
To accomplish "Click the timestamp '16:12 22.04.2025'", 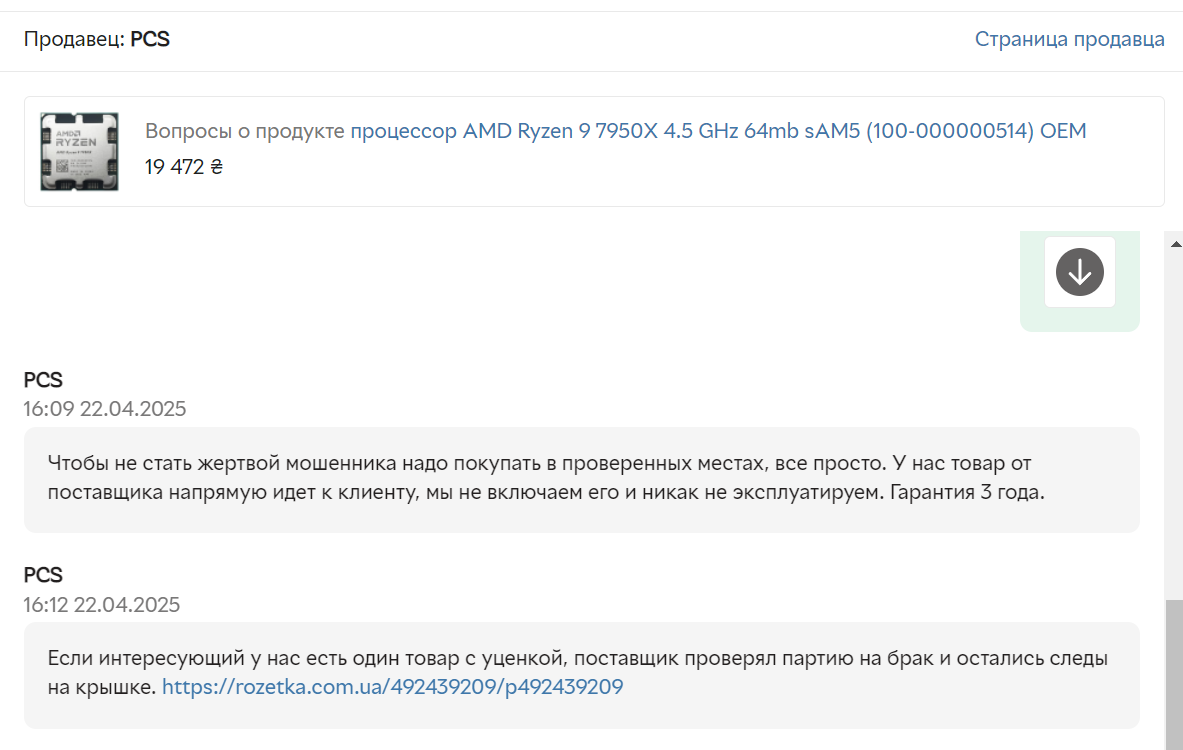I will point(102,605).
